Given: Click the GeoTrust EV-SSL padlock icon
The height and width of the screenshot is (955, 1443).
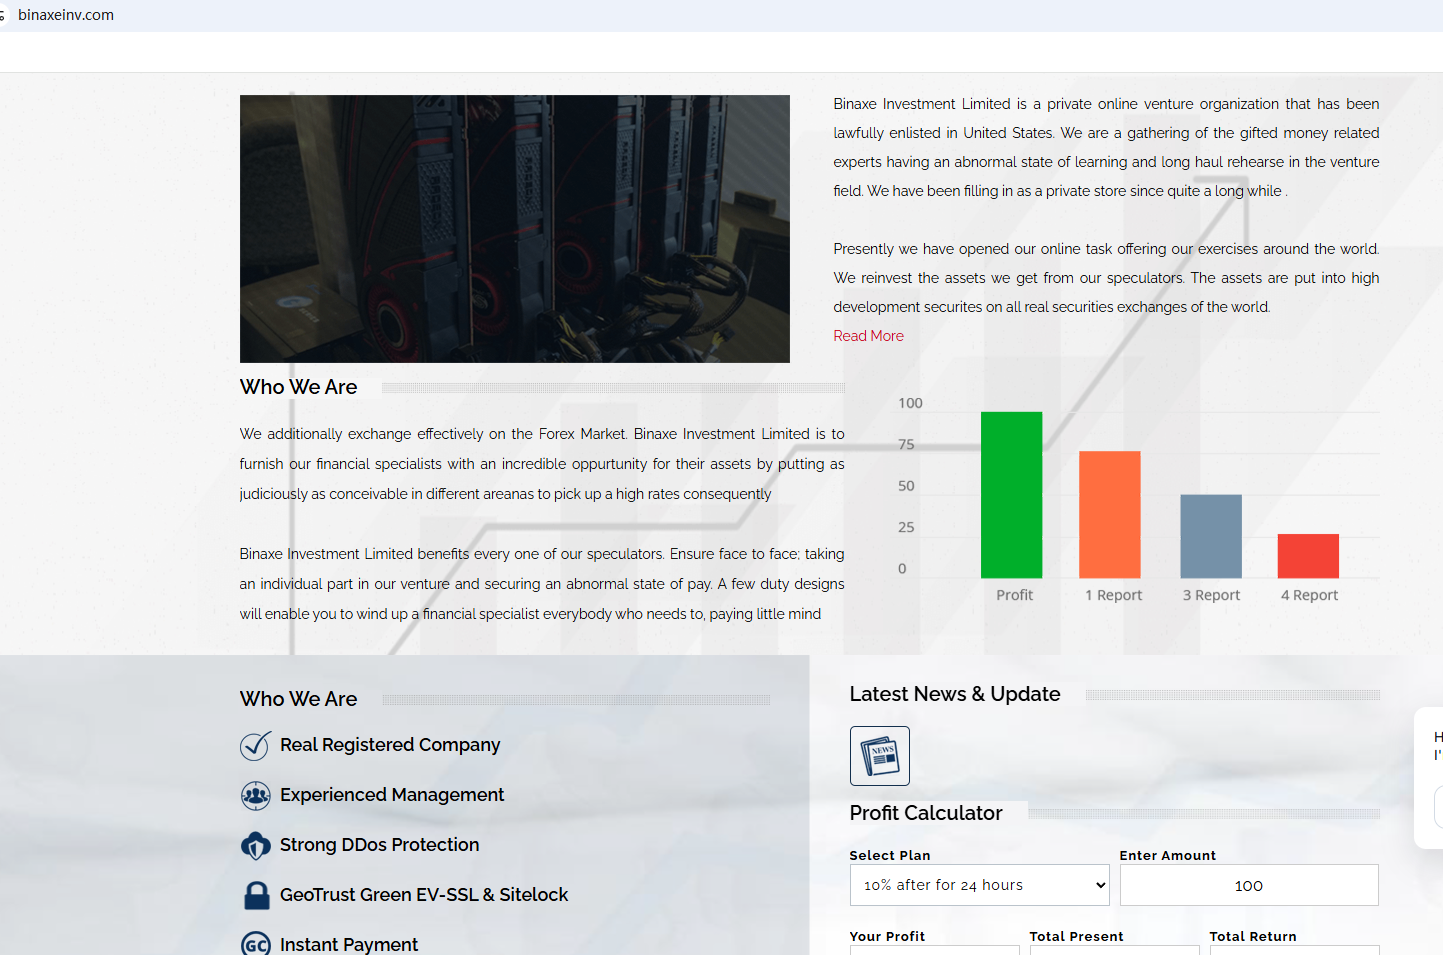Looking at the screenshot, I should pyautogui.click(x=257, y=895).
